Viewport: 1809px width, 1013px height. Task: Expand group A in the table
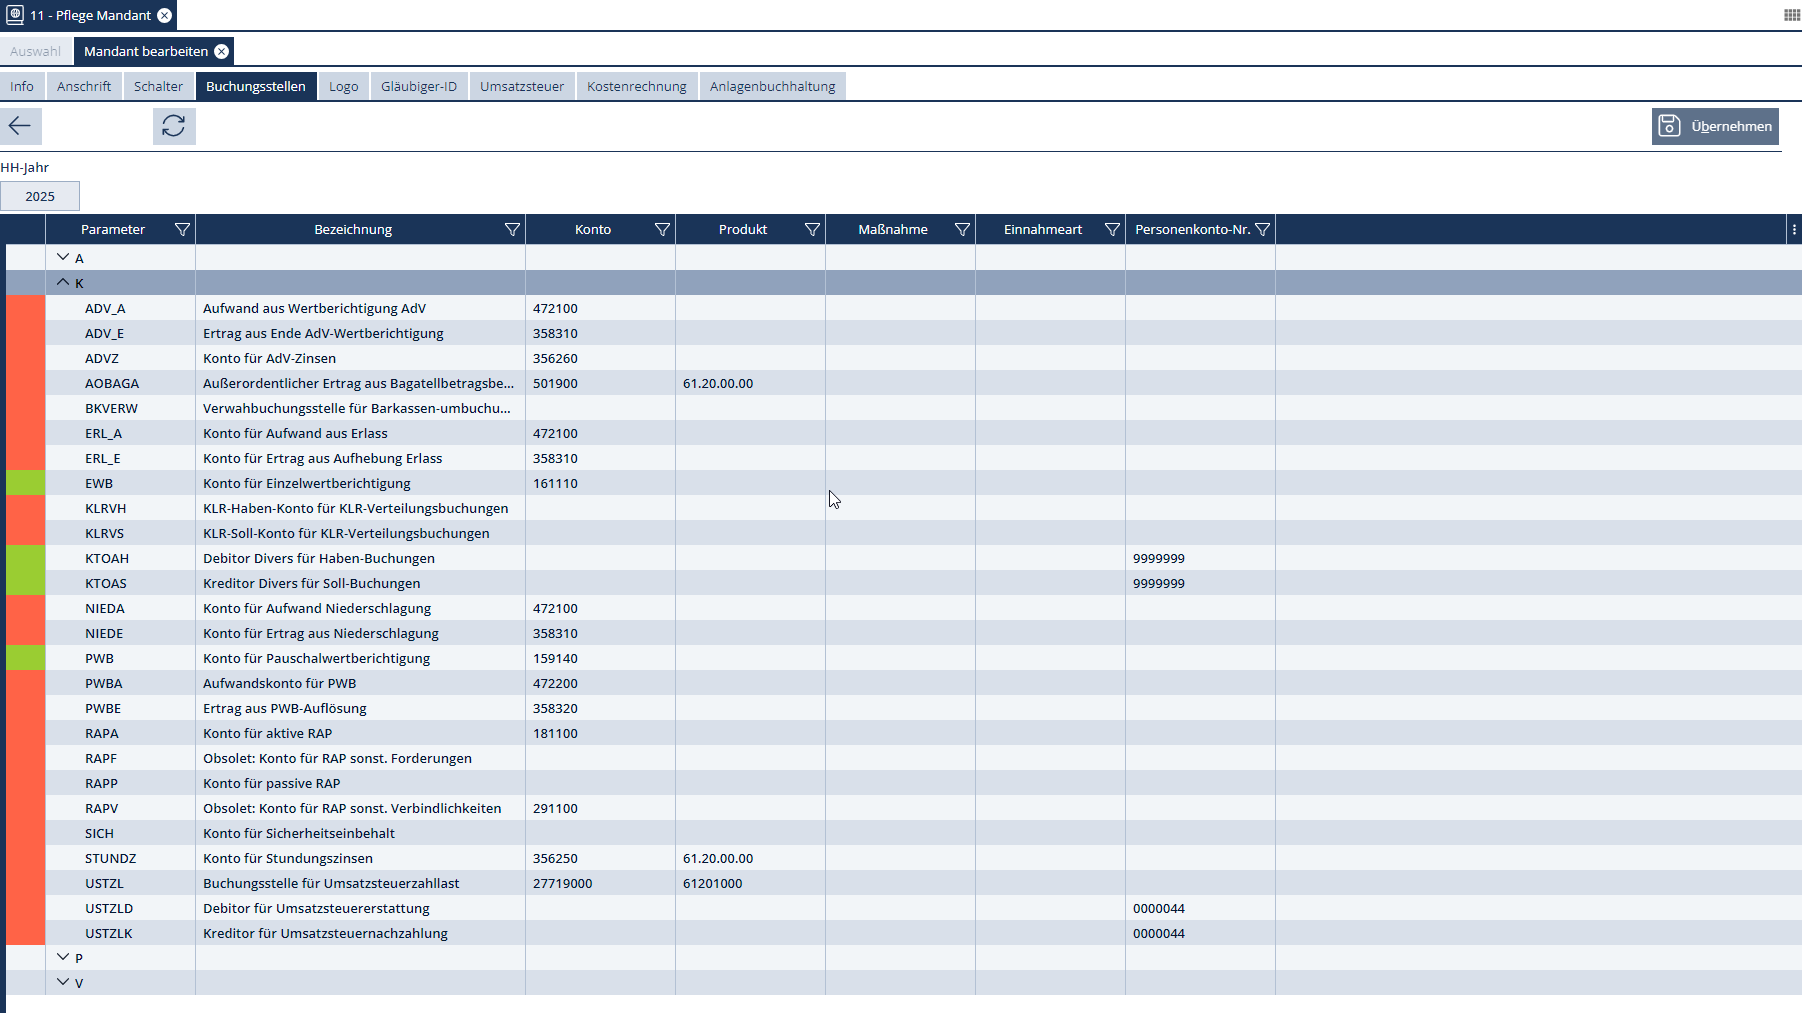[63, 258]
